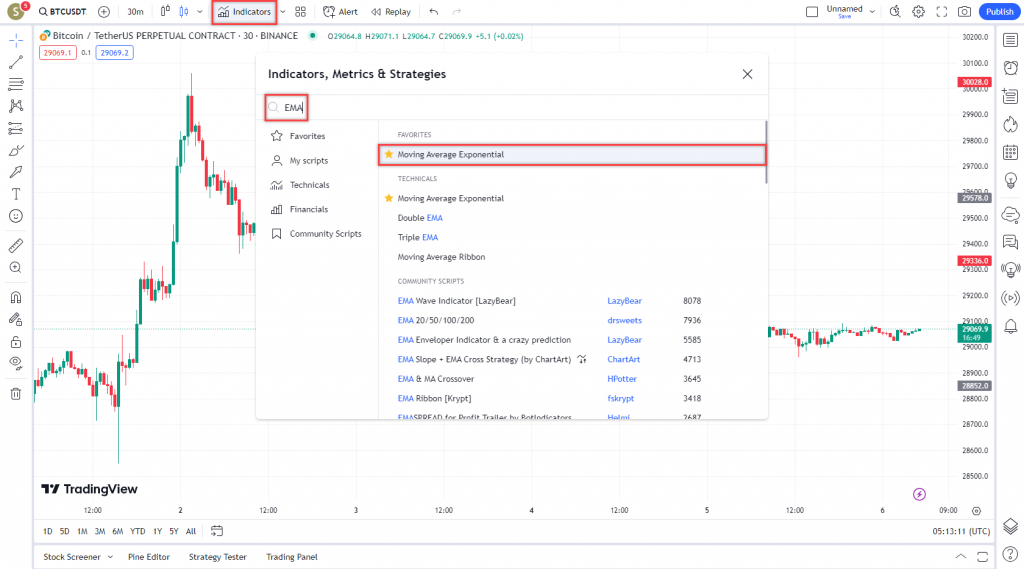Open the Pine Editor tab
Image resolution: width=1024 pixels, height=569 pixels.
(x=149, y=557)
